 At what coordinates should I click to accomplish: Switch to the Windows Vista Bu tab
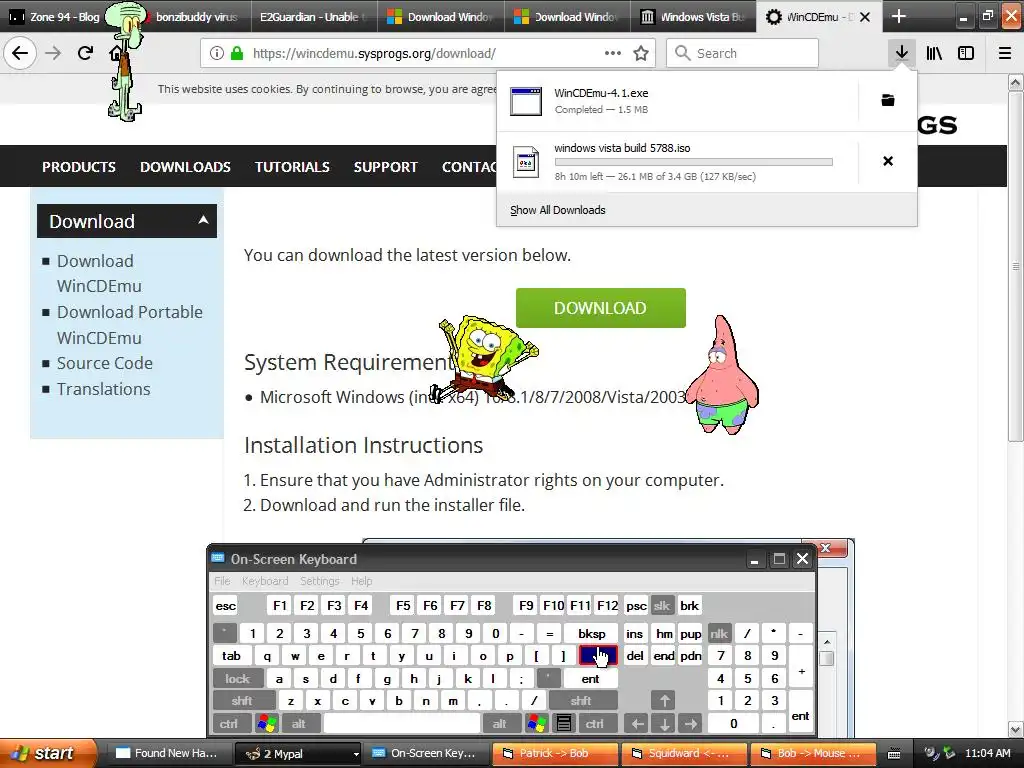[x=693, y=17]
